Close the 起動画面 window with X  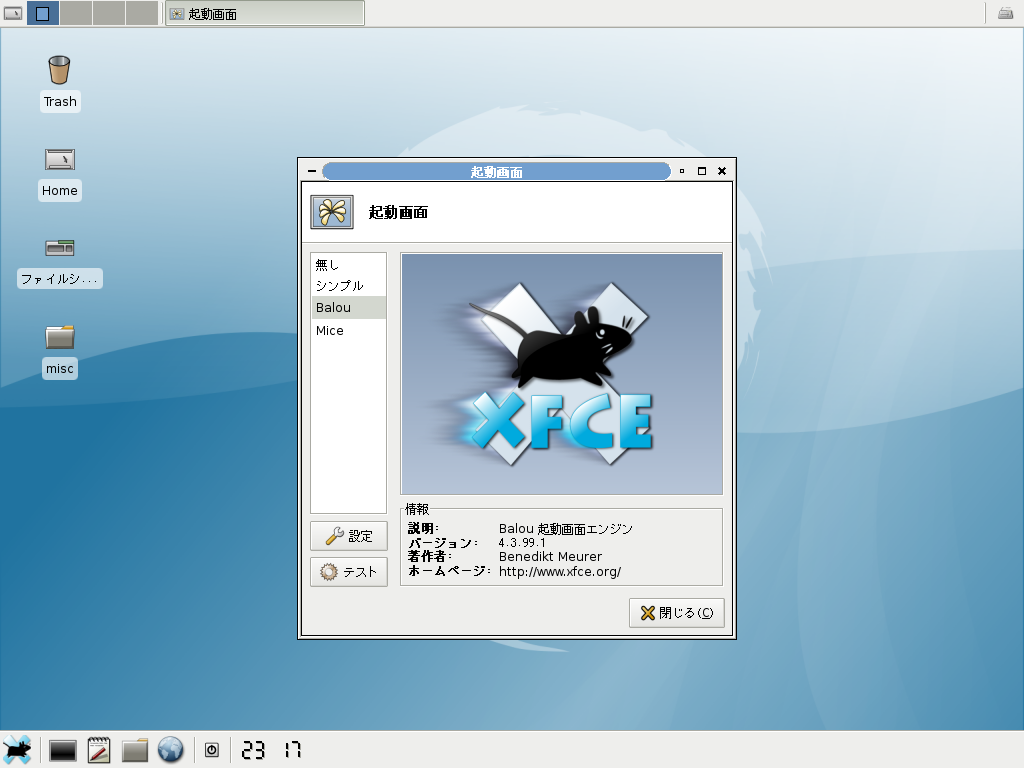click(722, 171)
